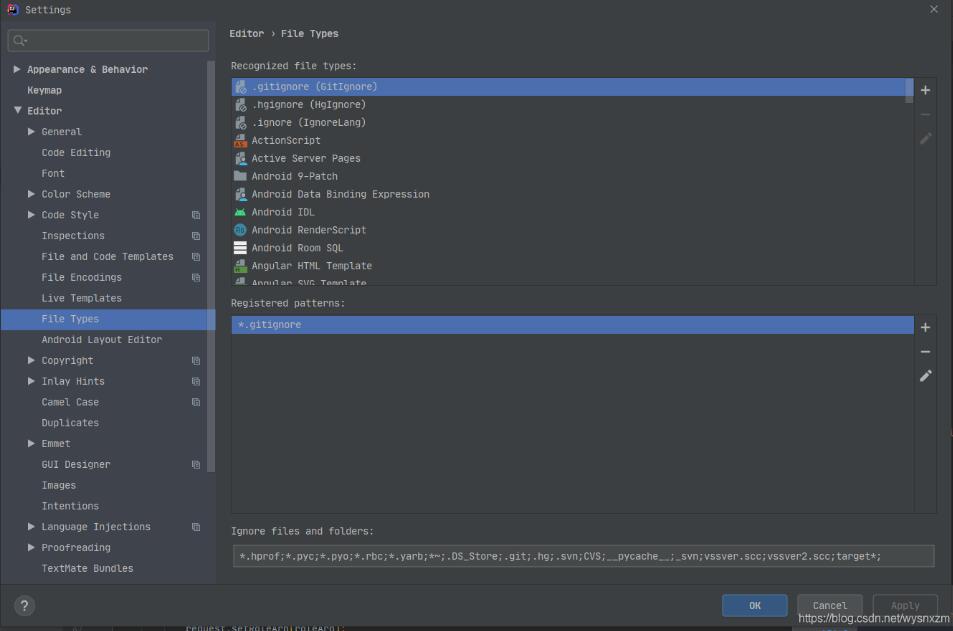This screenshot has width=953, height=631.
Task: Open the Keymap settings page
Action: click(x=44, y=90)
